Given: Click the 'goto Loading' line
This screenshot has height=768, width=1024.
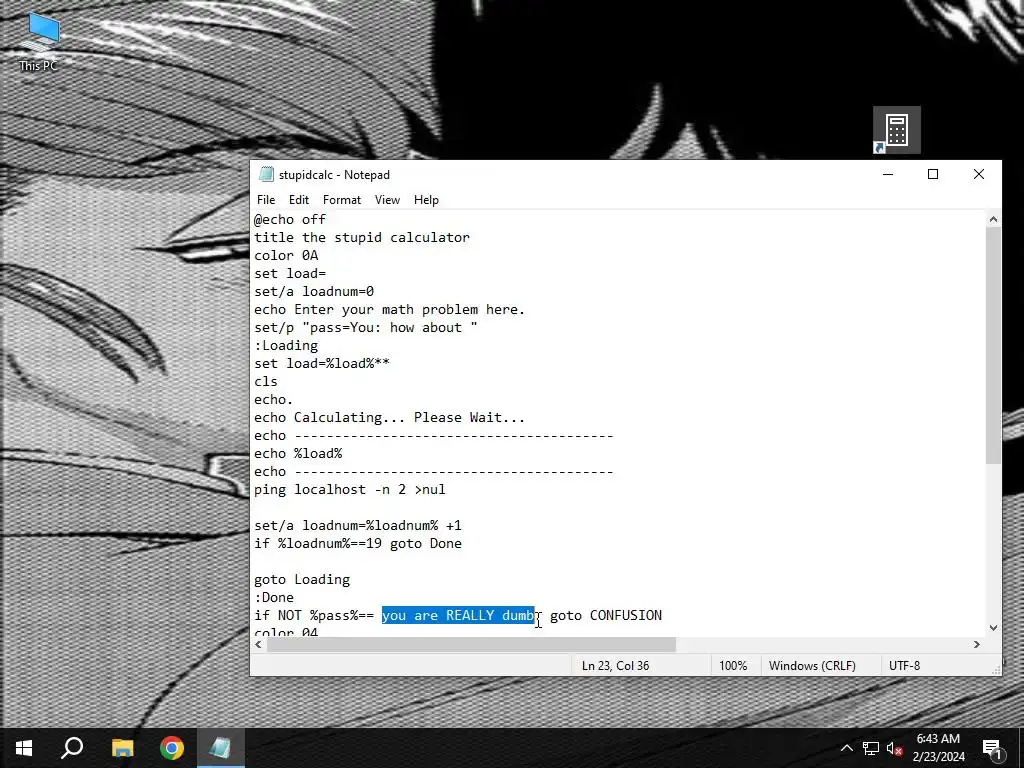Looking at the screenshot, I should coord(302,579).
